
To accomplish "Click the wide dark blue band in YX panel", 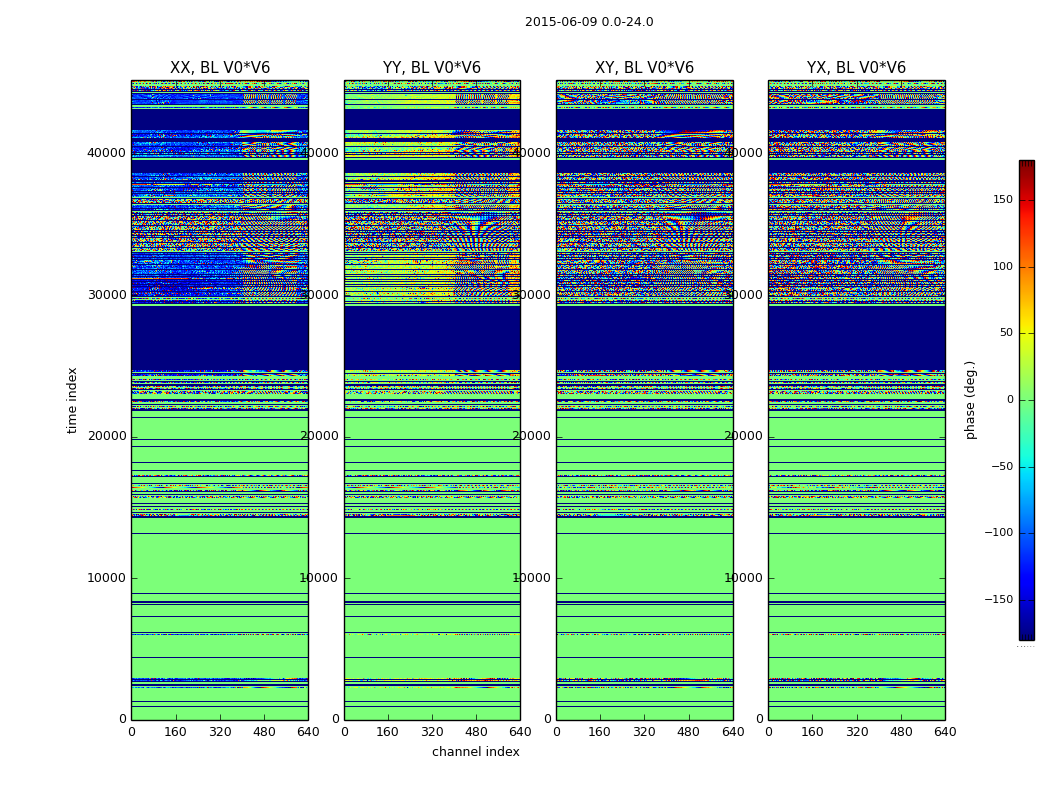I will 856,338.
